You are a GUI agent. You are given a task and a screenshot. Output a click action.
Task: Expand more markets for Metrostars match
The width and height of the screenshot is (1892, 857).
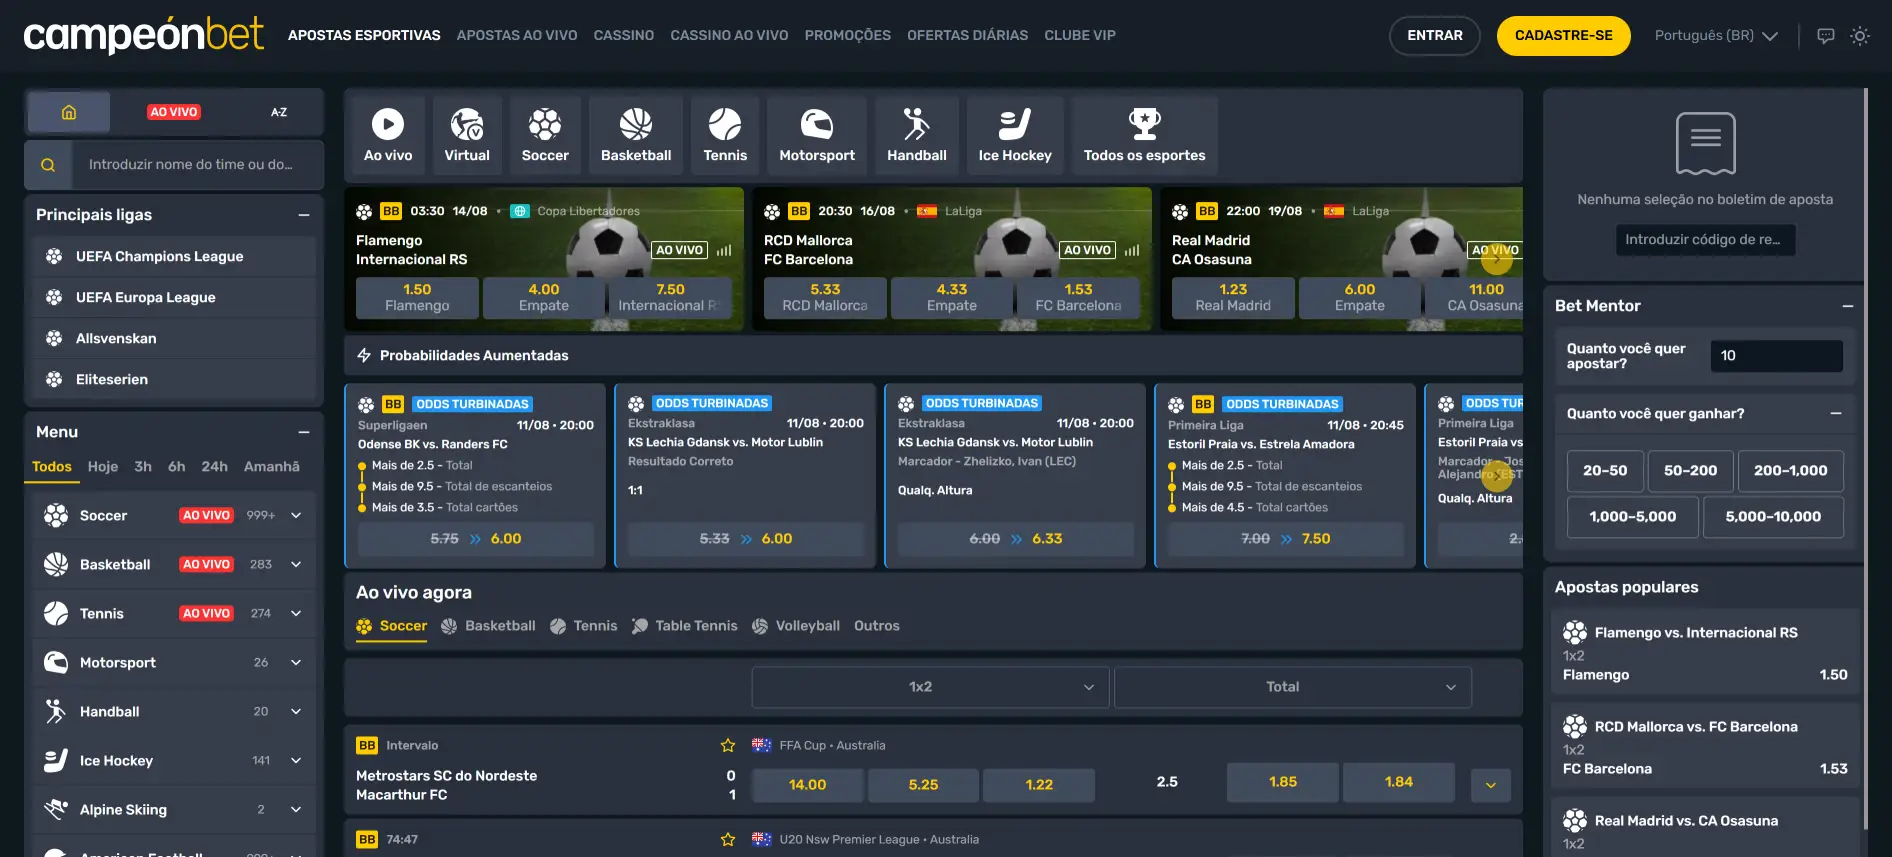[x=1491, y=785]
